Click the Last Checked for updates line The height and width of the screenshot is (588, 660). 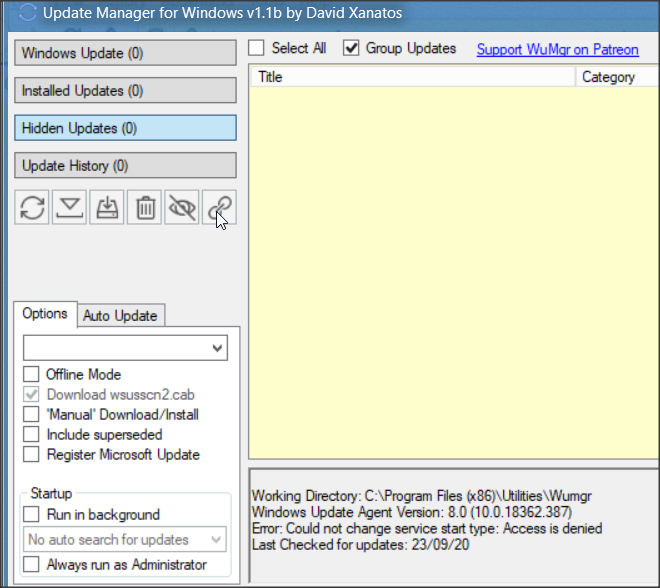click(360, 545)
